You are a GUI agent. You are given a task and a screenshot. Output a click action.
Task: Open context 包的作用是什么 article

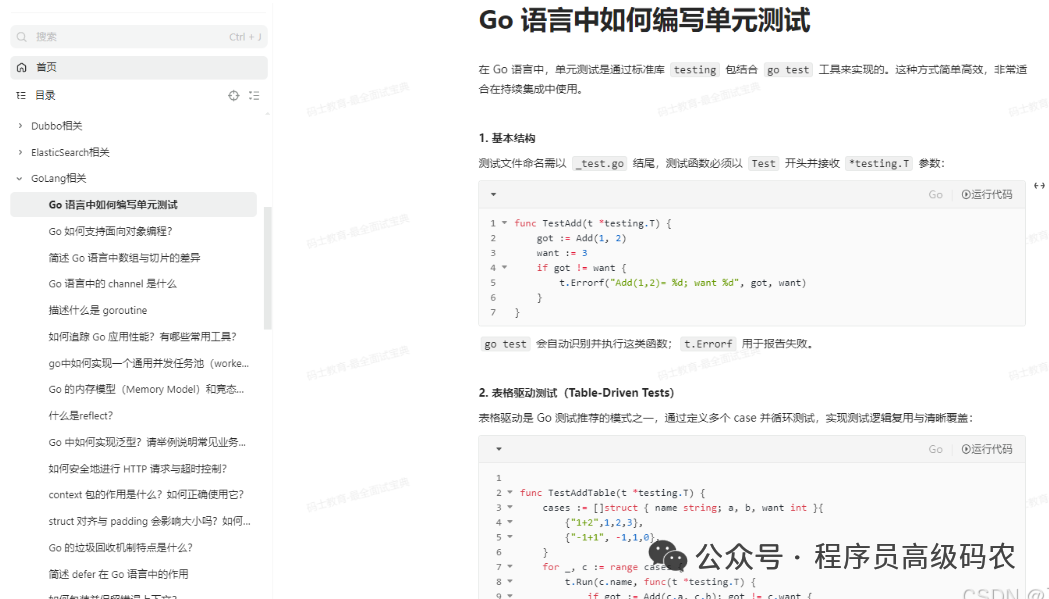tap(147, 495)
